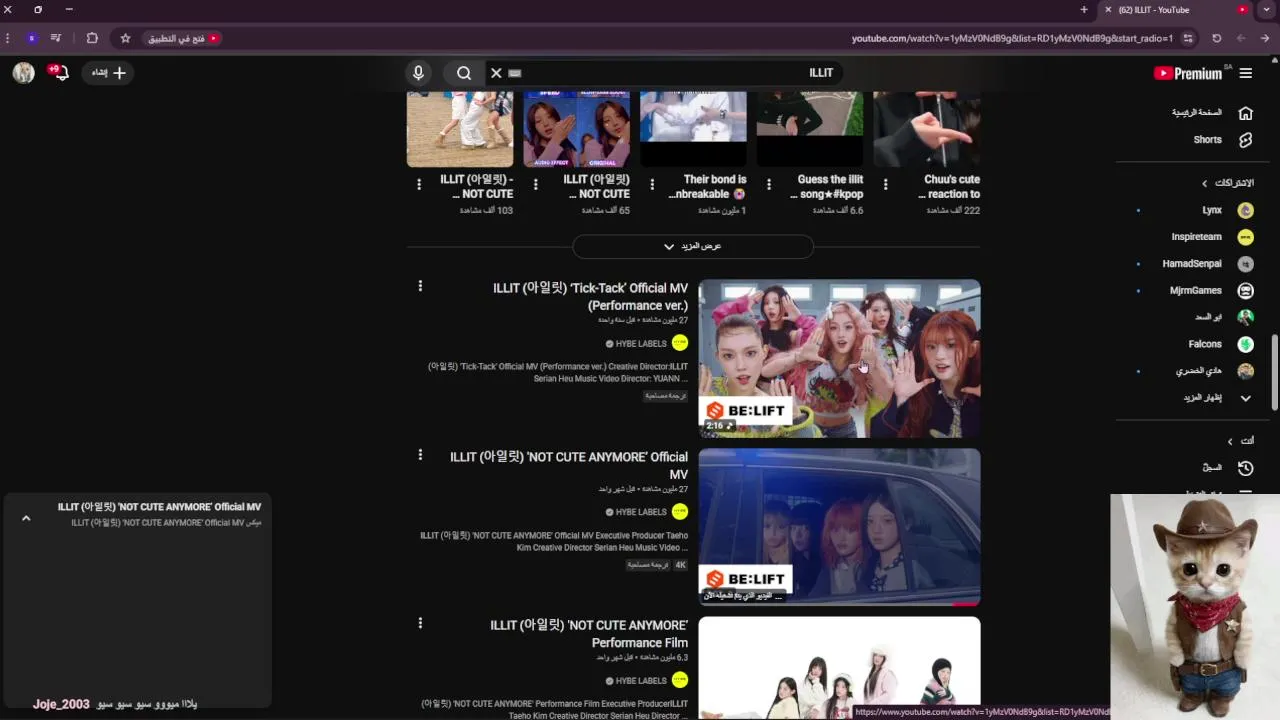Open options for the 103K-views NOT CUTE short

pyautogui.click(x=419, y=184)
